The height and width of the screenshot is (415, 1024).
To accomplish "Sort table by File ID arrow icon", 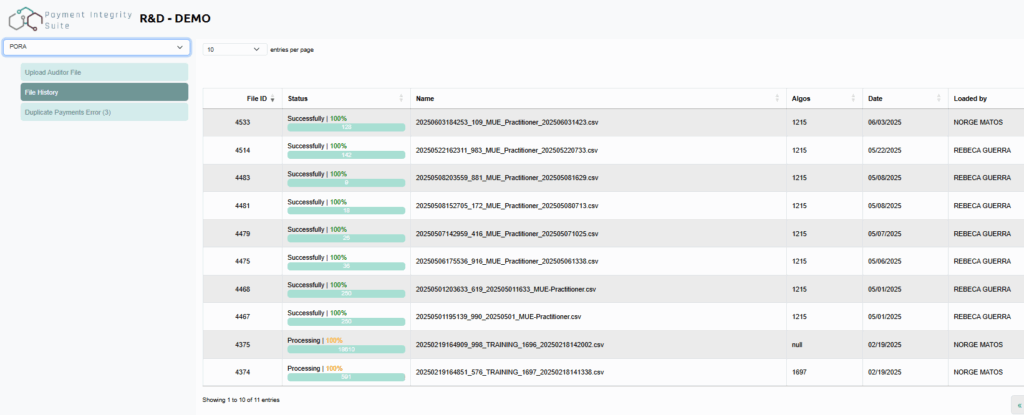I will (x=273, y=99).
